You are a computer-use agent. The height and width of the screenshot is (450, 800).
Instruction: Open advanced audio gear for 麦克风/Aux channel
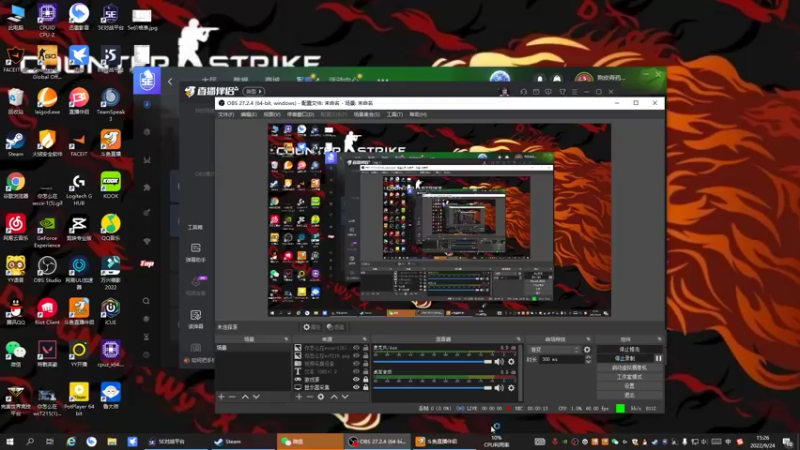click(x=511, y=362)
